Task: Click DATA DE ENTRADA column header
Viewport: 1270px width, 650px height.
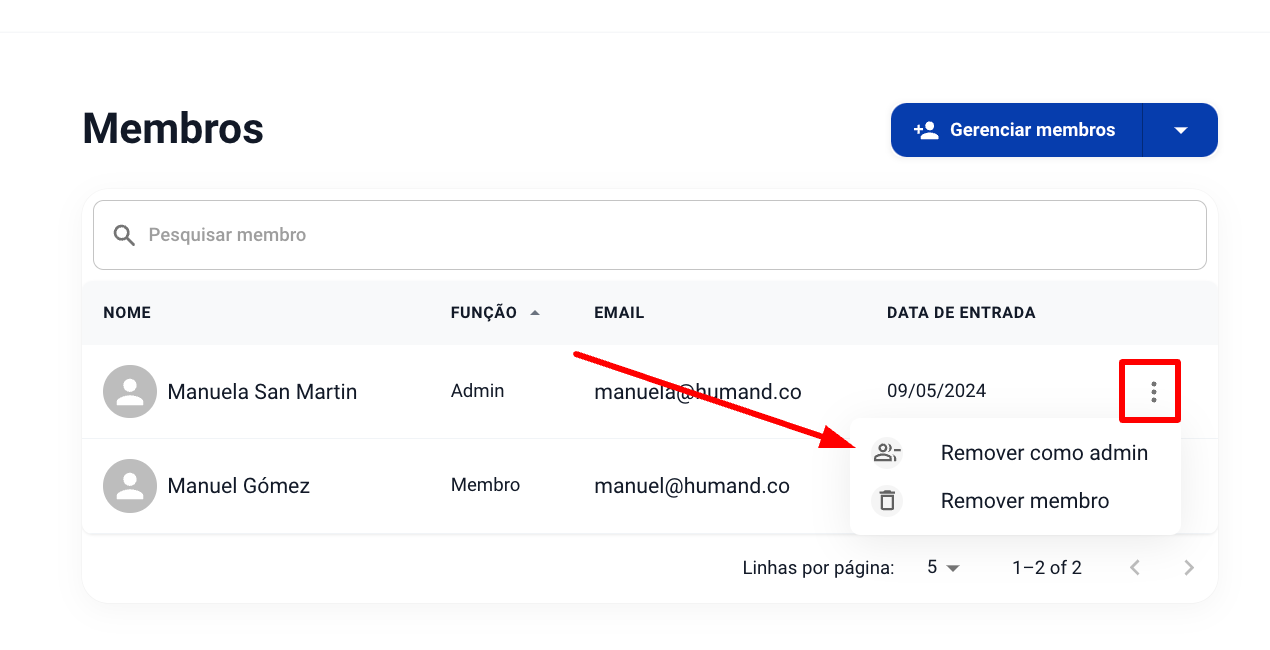Action: [x=961, y=313]
